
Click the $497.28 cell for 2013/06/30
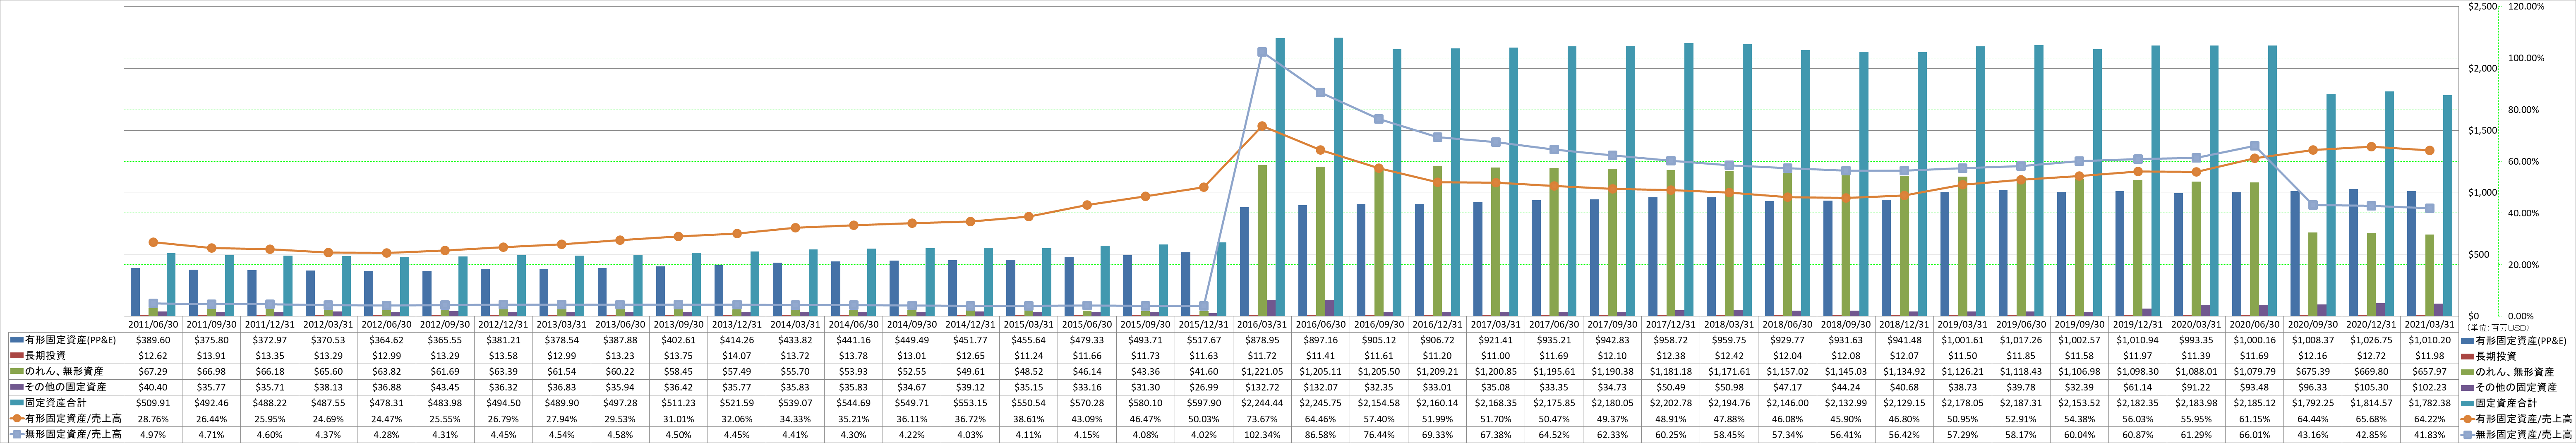point(620,403)
